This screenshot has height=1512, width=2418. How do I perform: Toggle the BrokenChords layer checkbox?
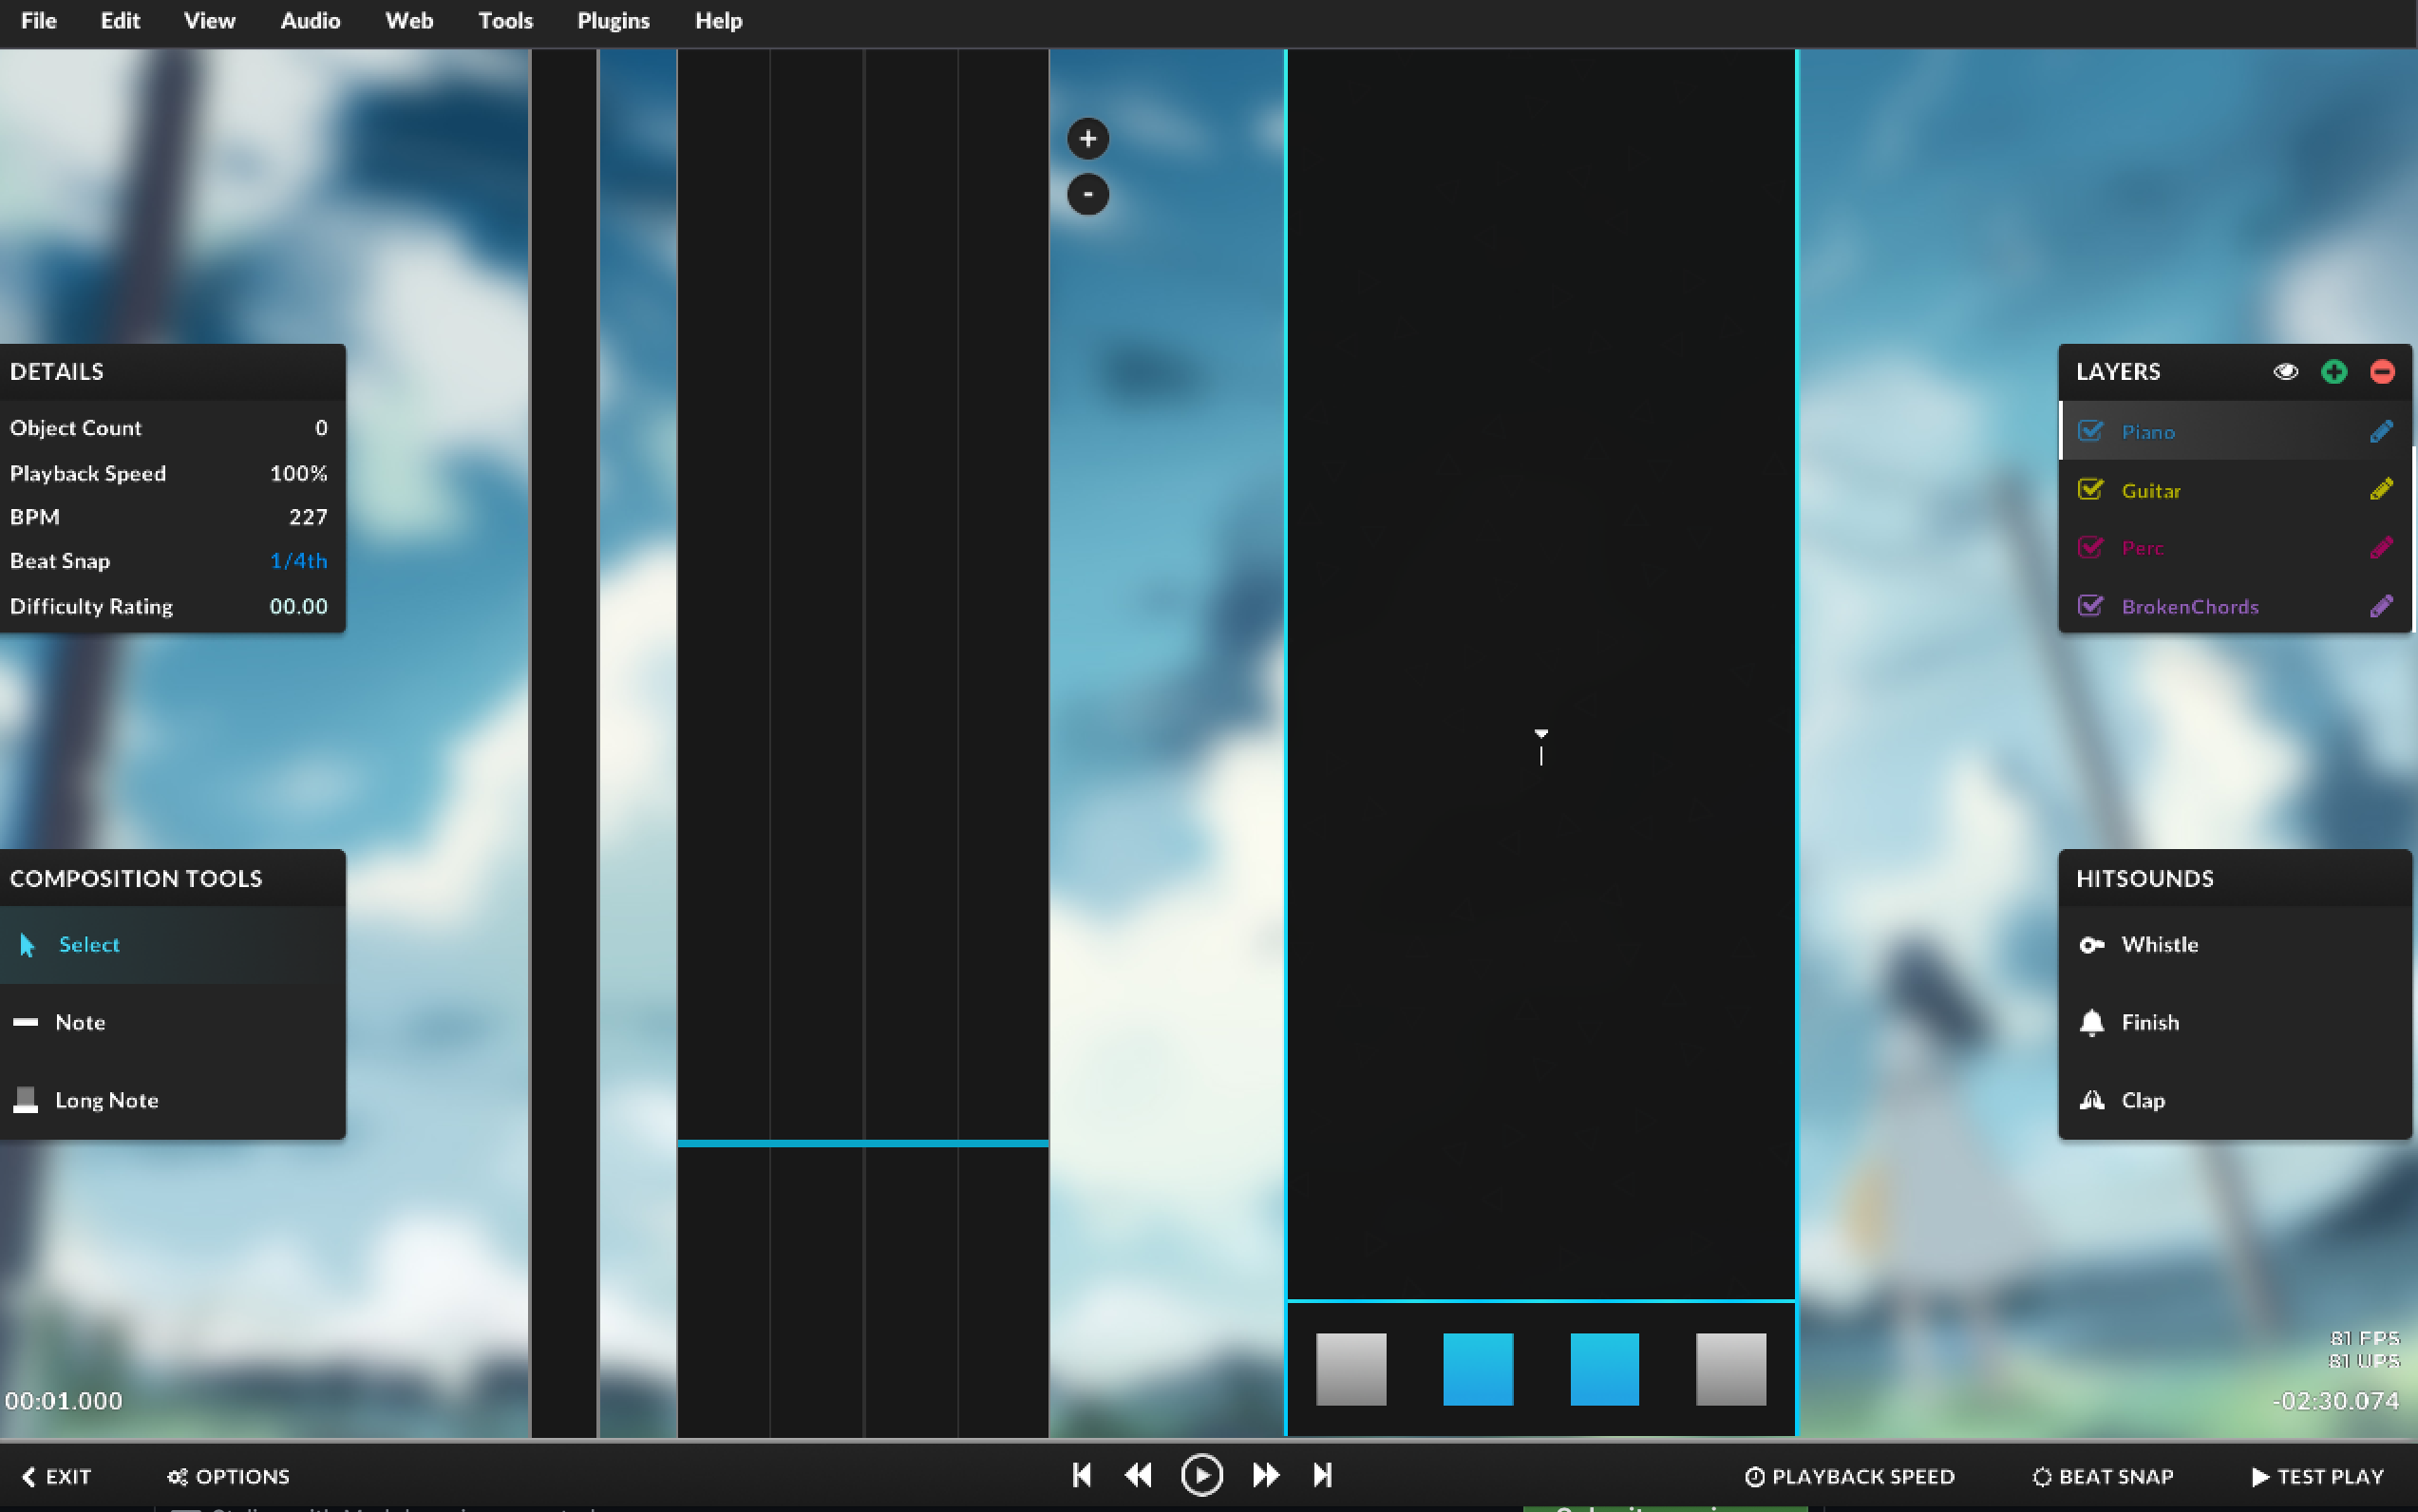2092,605
